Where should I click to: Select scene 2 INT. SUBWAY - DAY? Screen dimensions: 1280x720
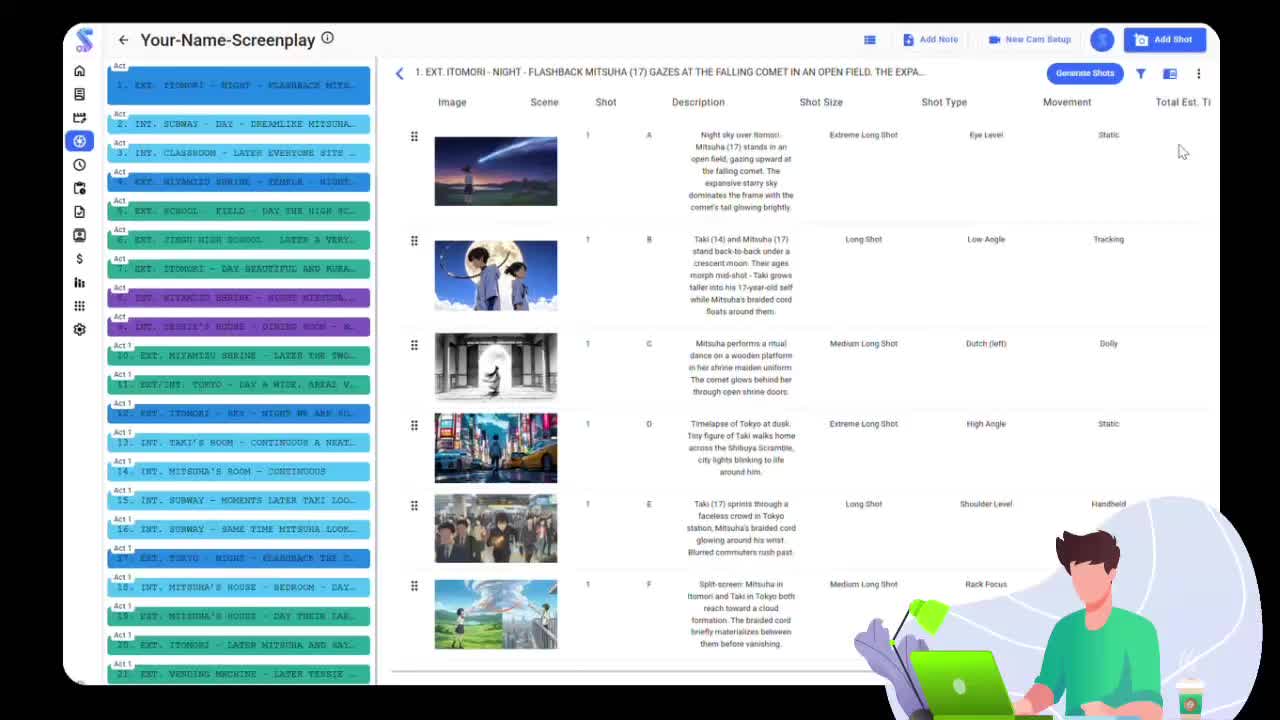(239, 124)
